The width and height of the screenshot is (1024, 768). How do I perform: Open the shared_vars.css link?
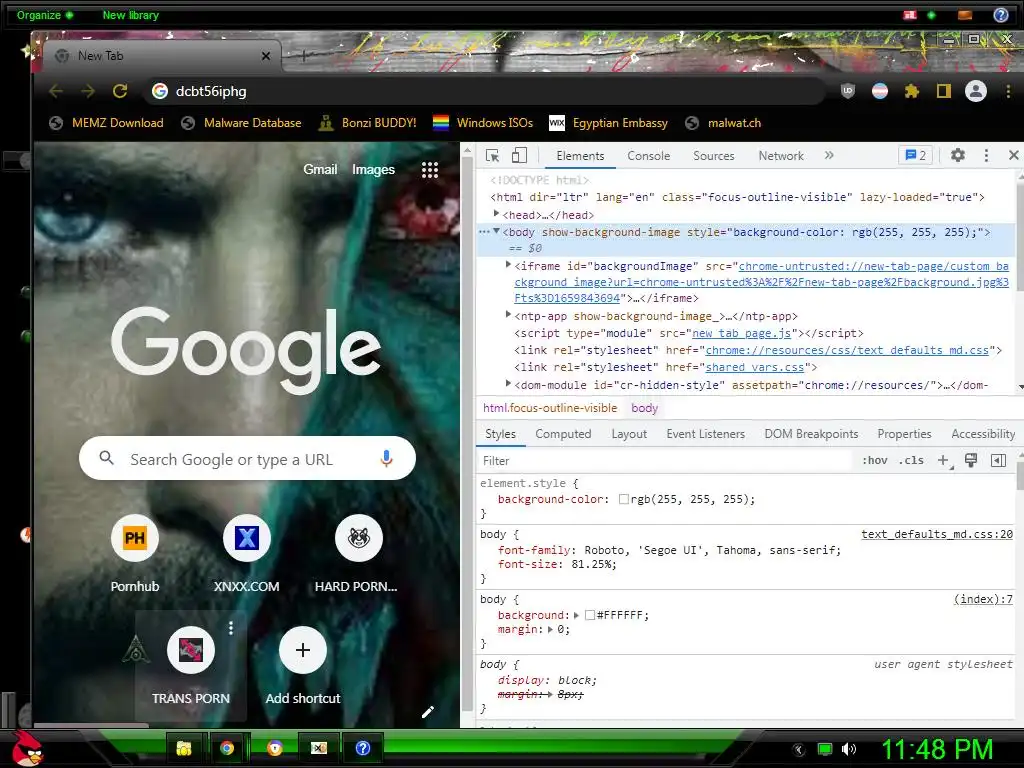point(754,367)
